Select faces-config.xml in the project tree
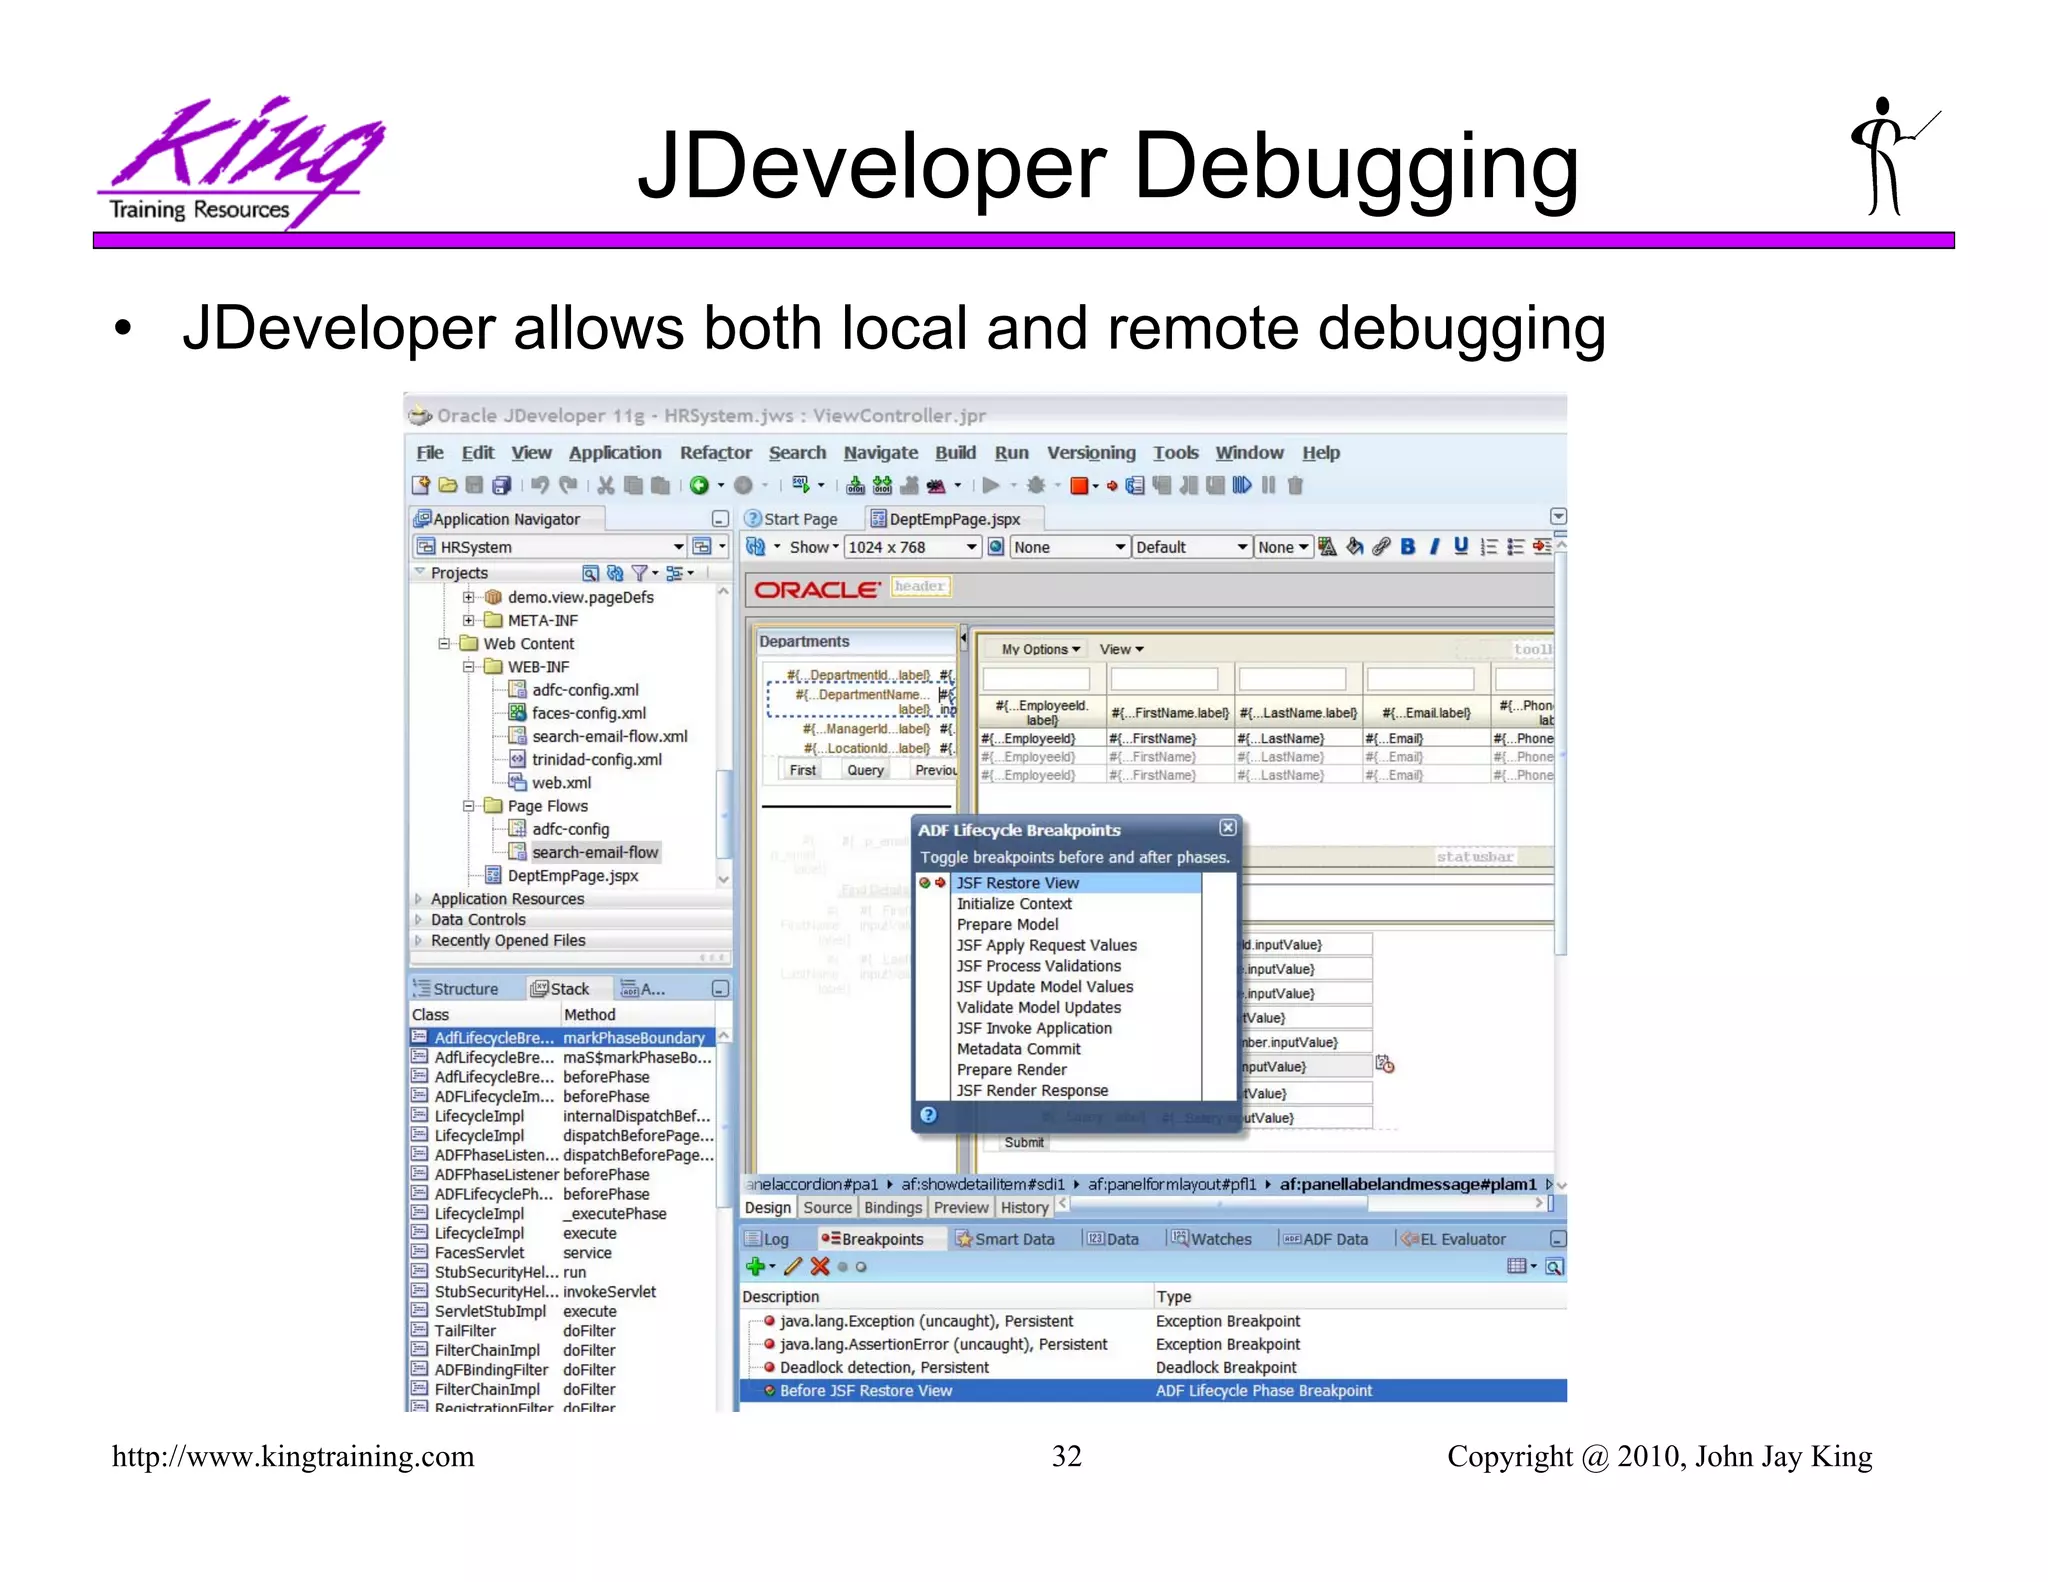Viewport: 2048px width, 1582px height. tap(588, 713)
